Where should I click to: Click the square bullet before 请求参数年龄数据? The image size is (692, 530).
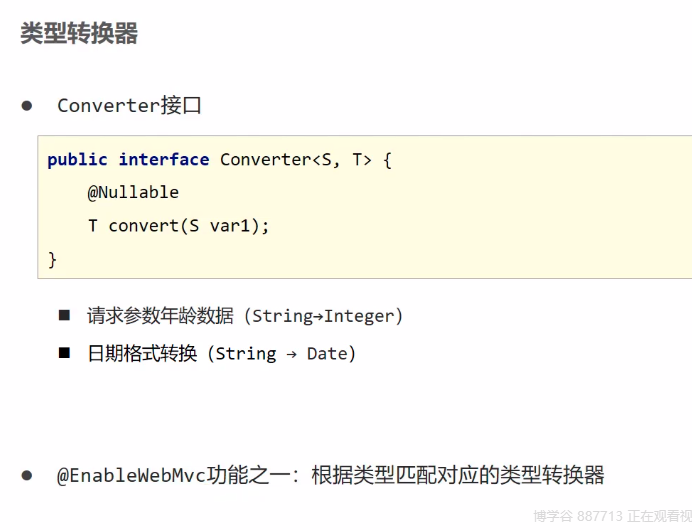pyautogui.click(x=64, y=315)
